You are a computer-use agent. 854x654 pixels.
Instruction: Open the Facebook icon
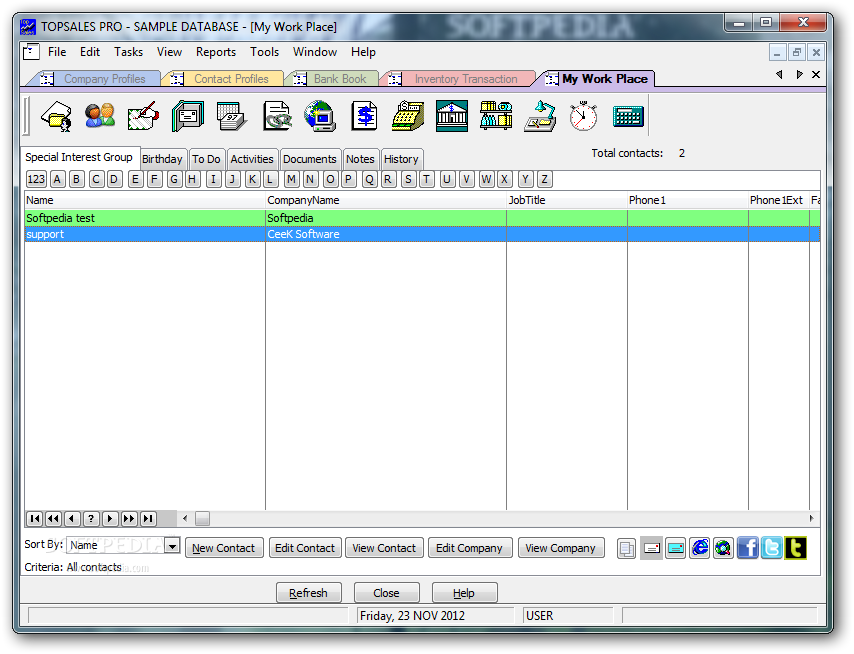[x=748, y=548]
